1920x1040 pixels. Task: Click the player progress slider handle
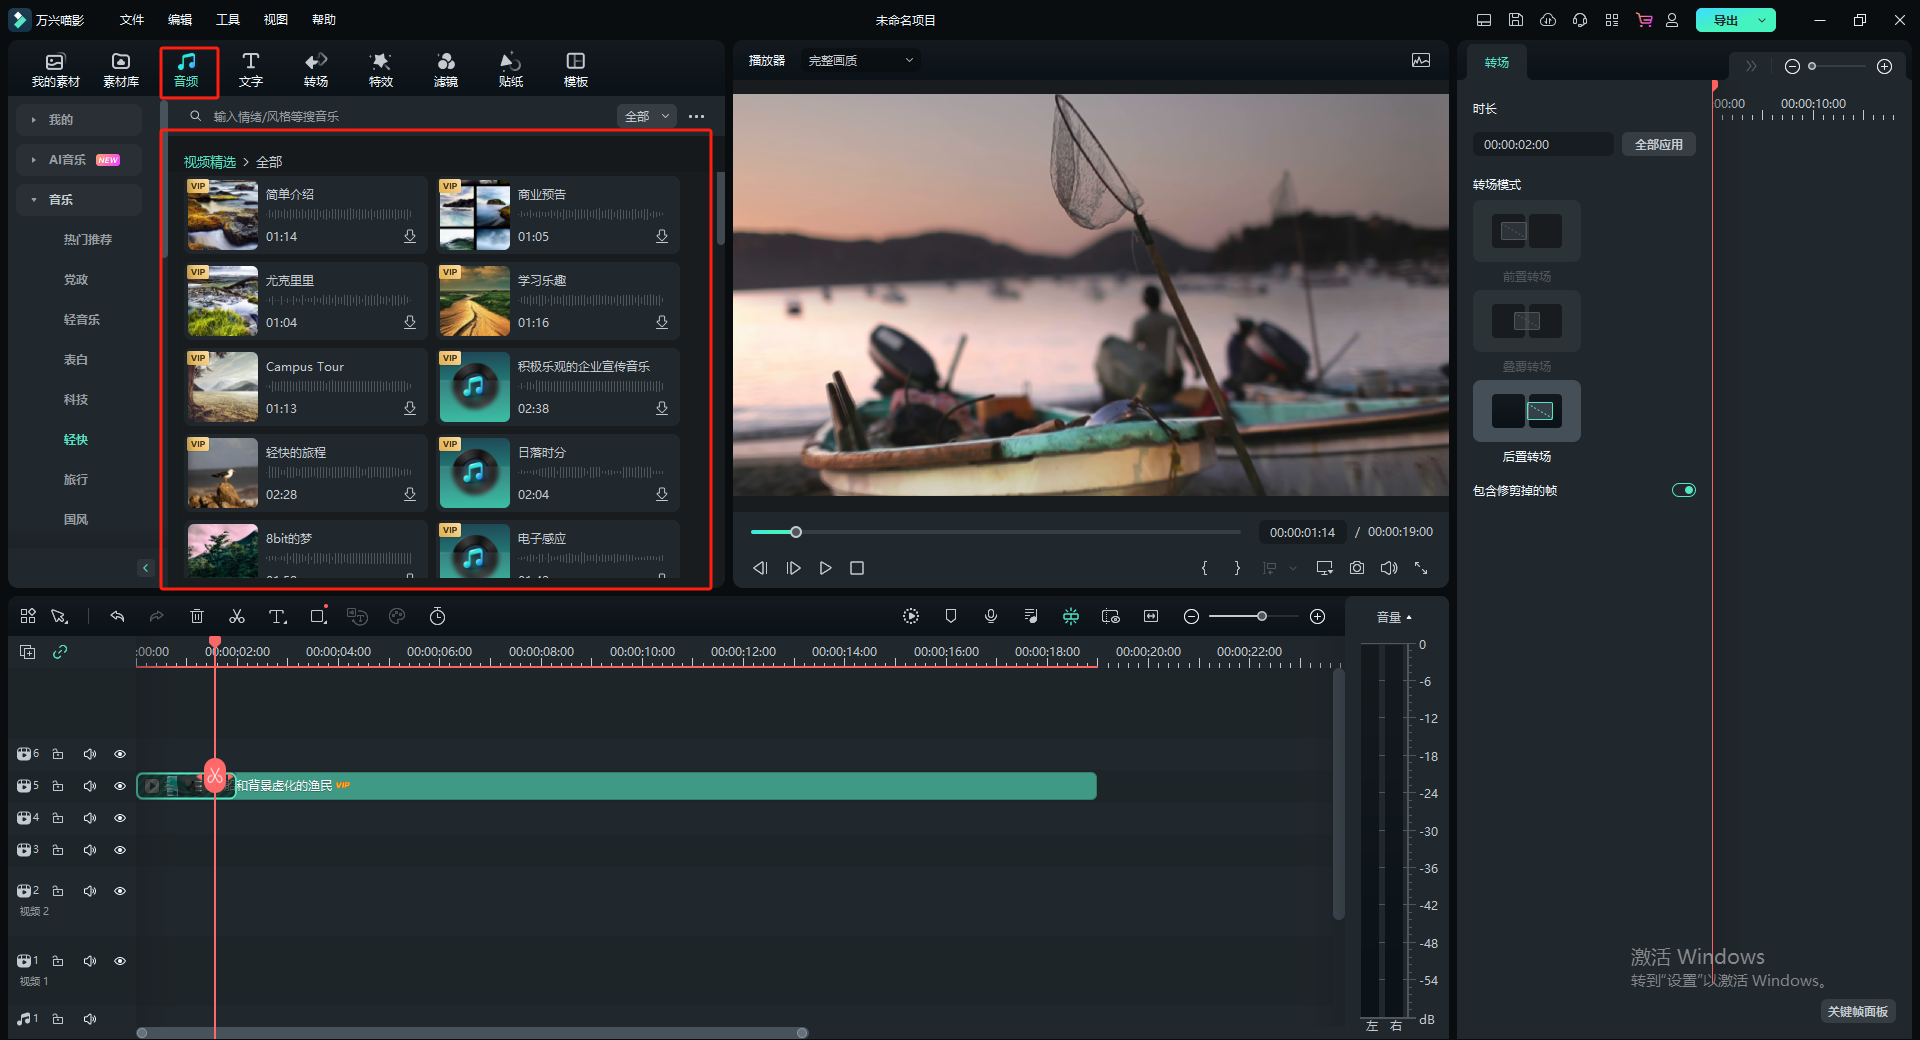pos(796,532)
